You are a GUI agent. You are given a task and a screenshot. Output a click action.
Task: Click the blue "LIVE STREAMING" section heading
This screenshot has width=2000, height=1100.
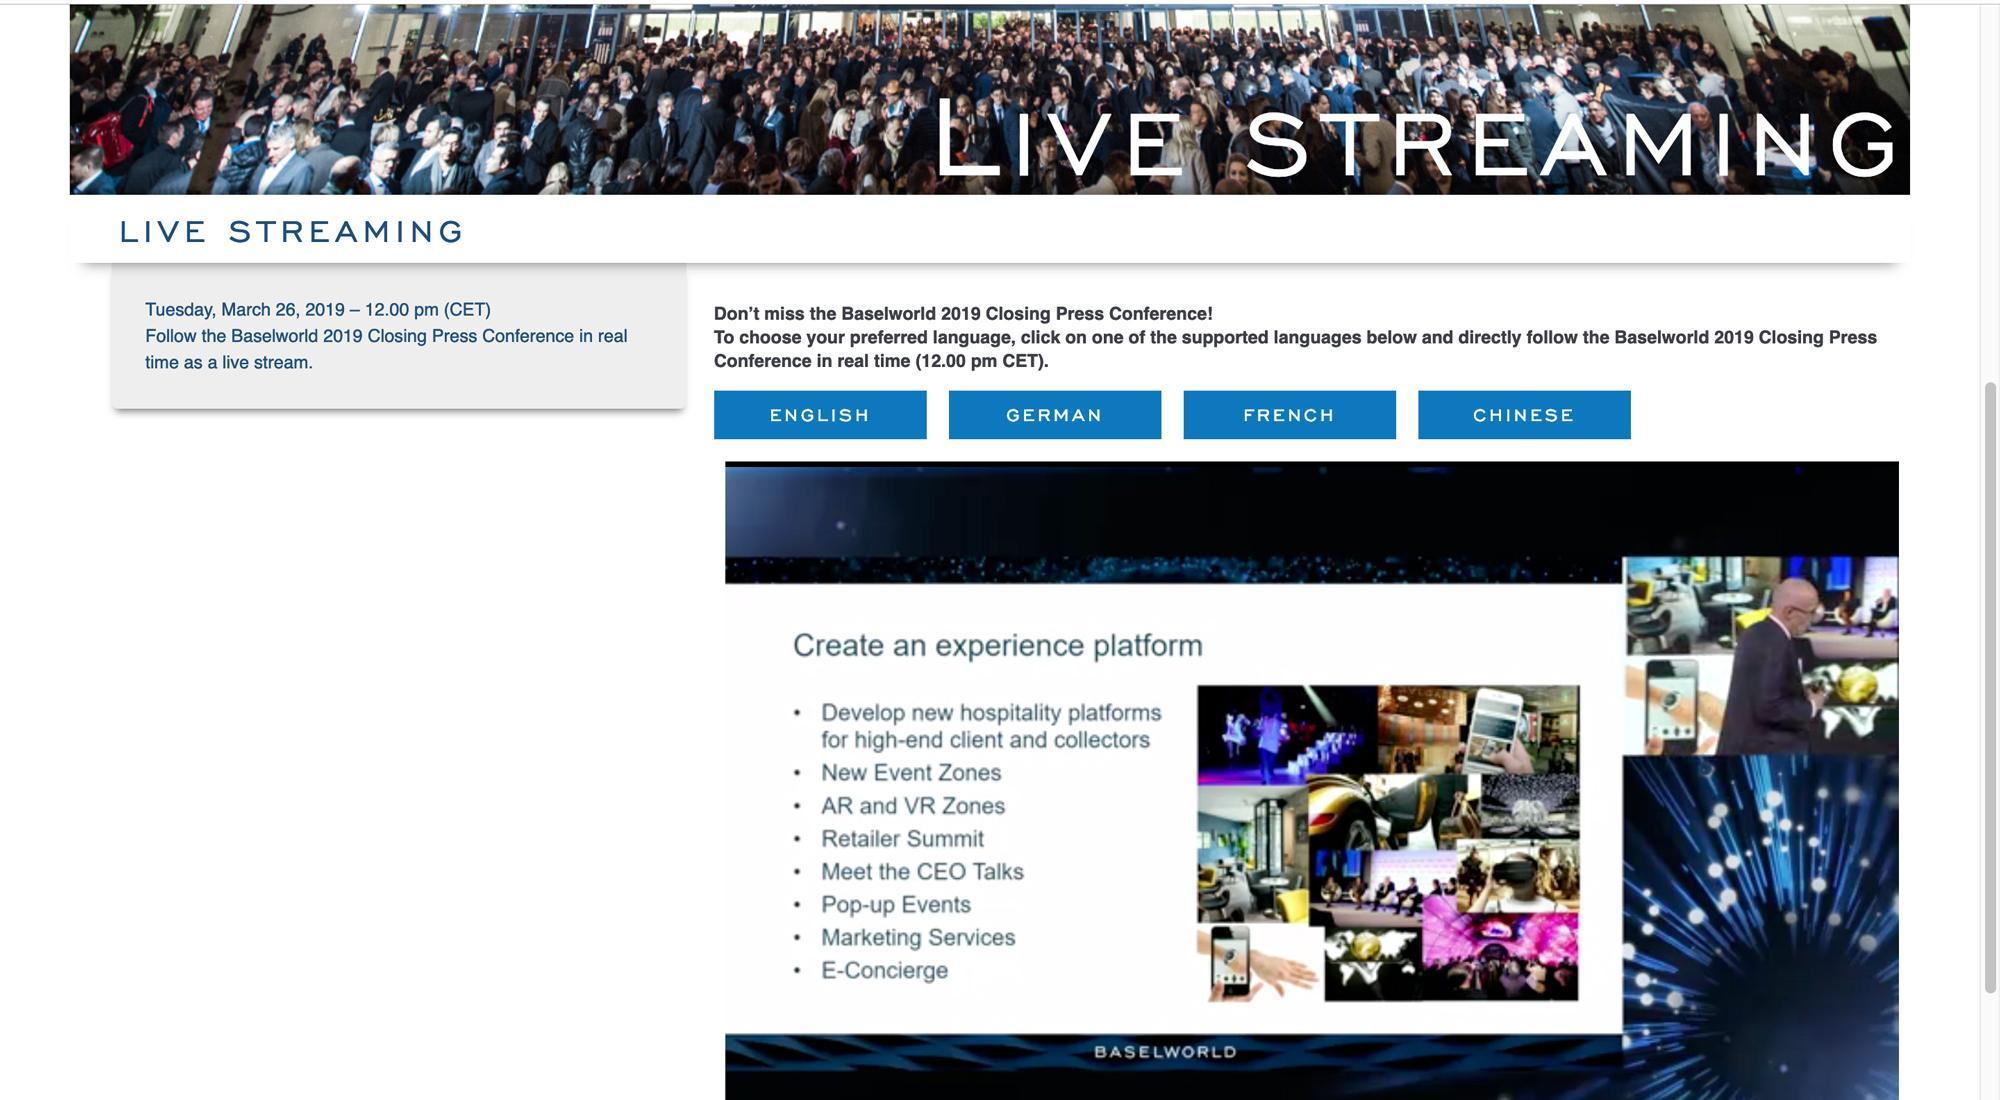(x=291, y=232)
